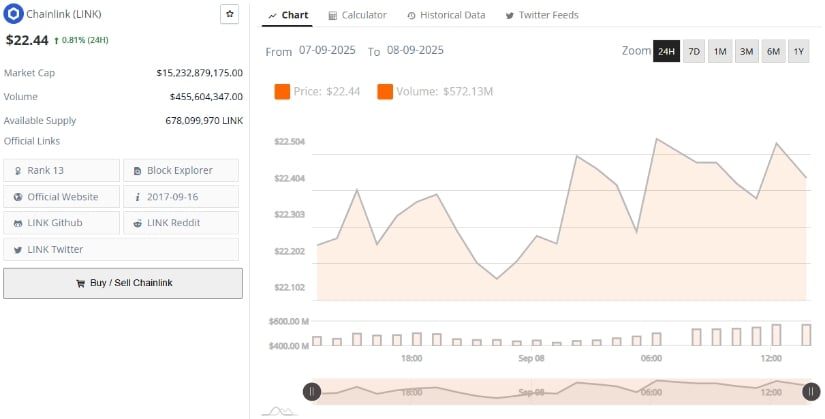
Task: Click the document icon beside Block Explorer
Action: [137, 171]
